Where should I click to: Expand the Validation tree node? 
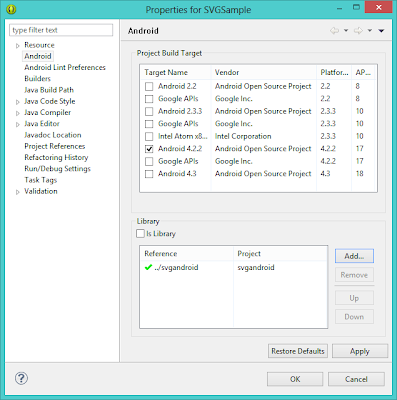pos(18,192)
